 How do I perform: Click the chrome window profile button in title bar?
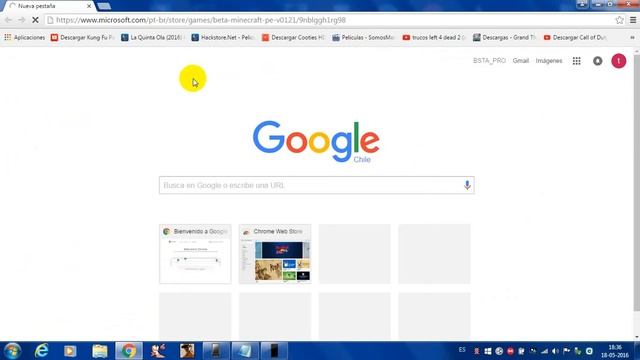582,4
